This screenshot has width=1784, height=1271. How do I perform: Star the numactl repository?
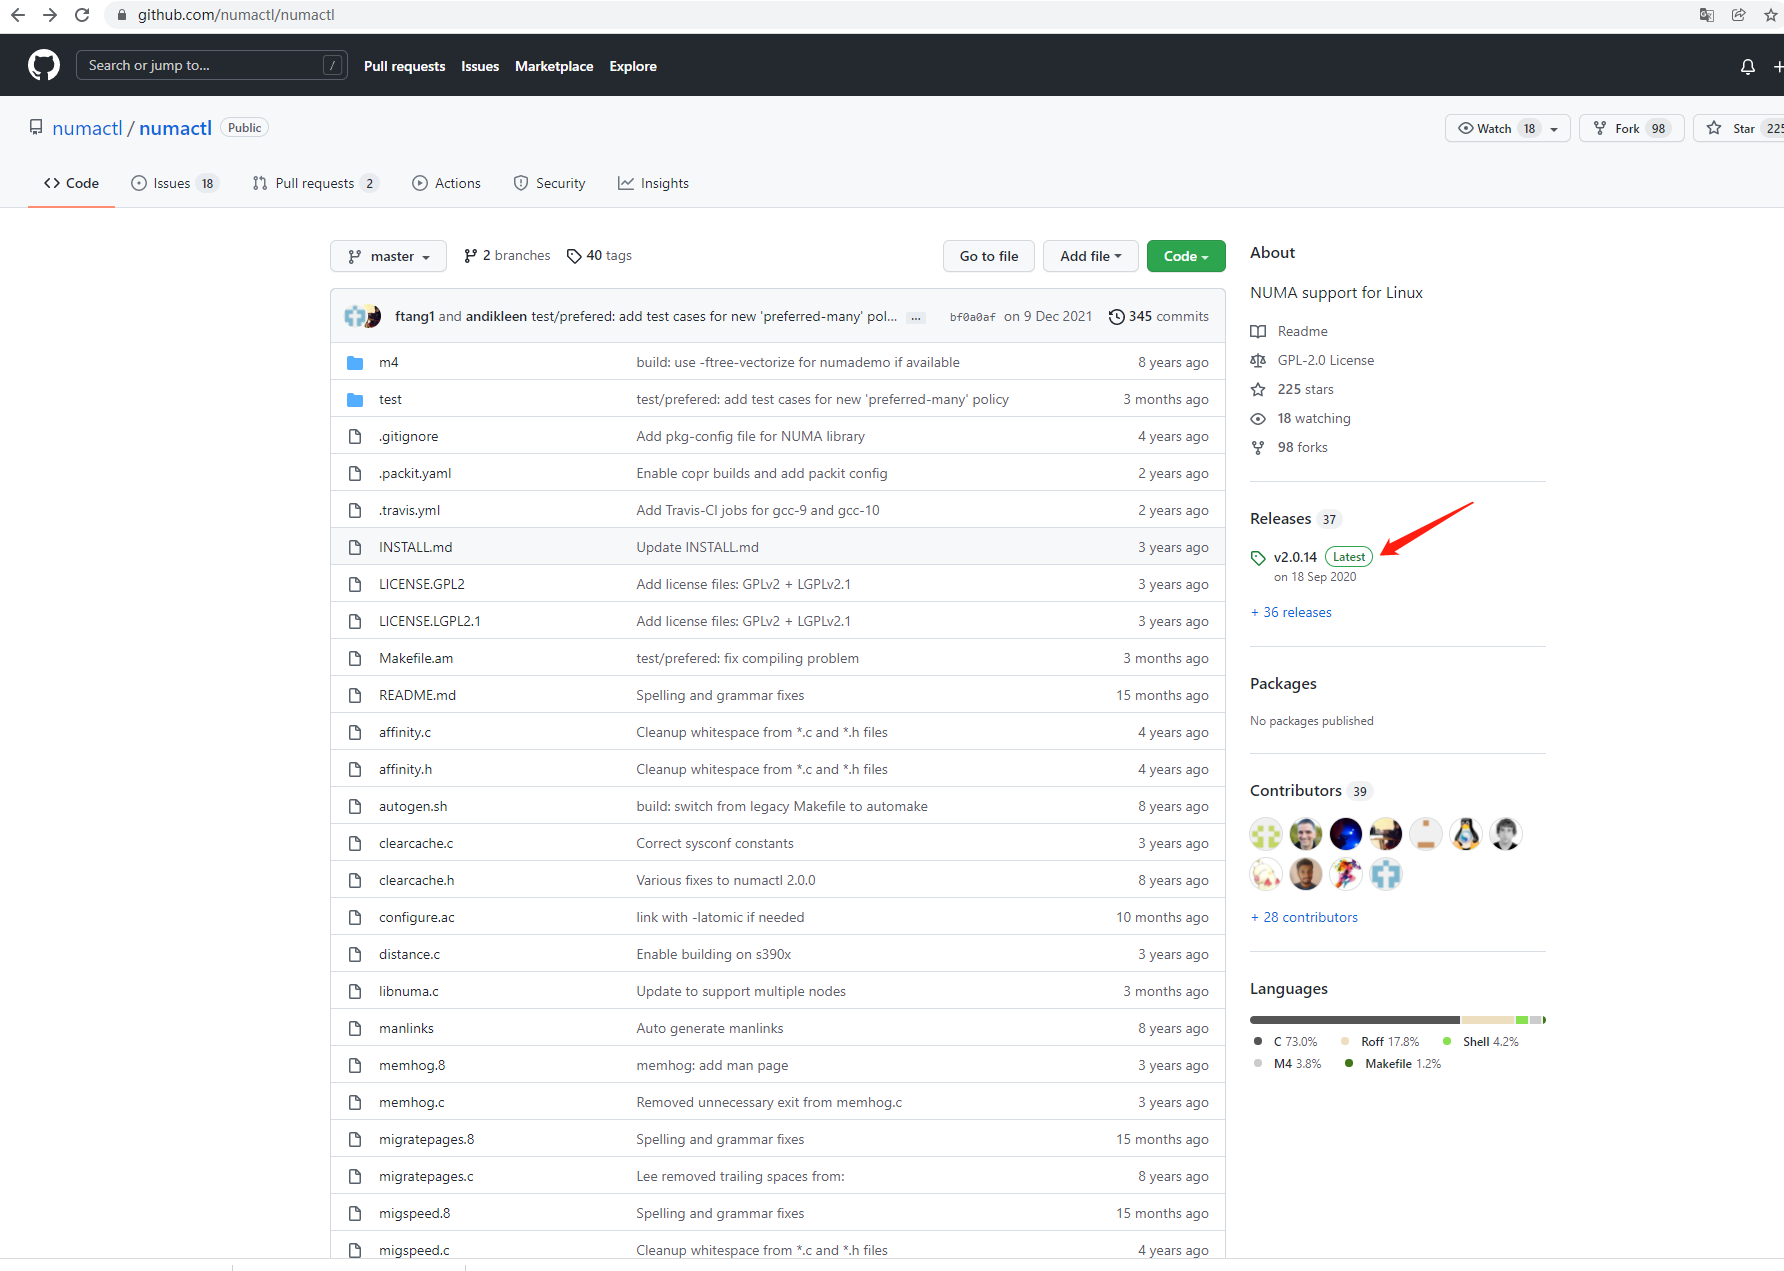pos(1739,128)
